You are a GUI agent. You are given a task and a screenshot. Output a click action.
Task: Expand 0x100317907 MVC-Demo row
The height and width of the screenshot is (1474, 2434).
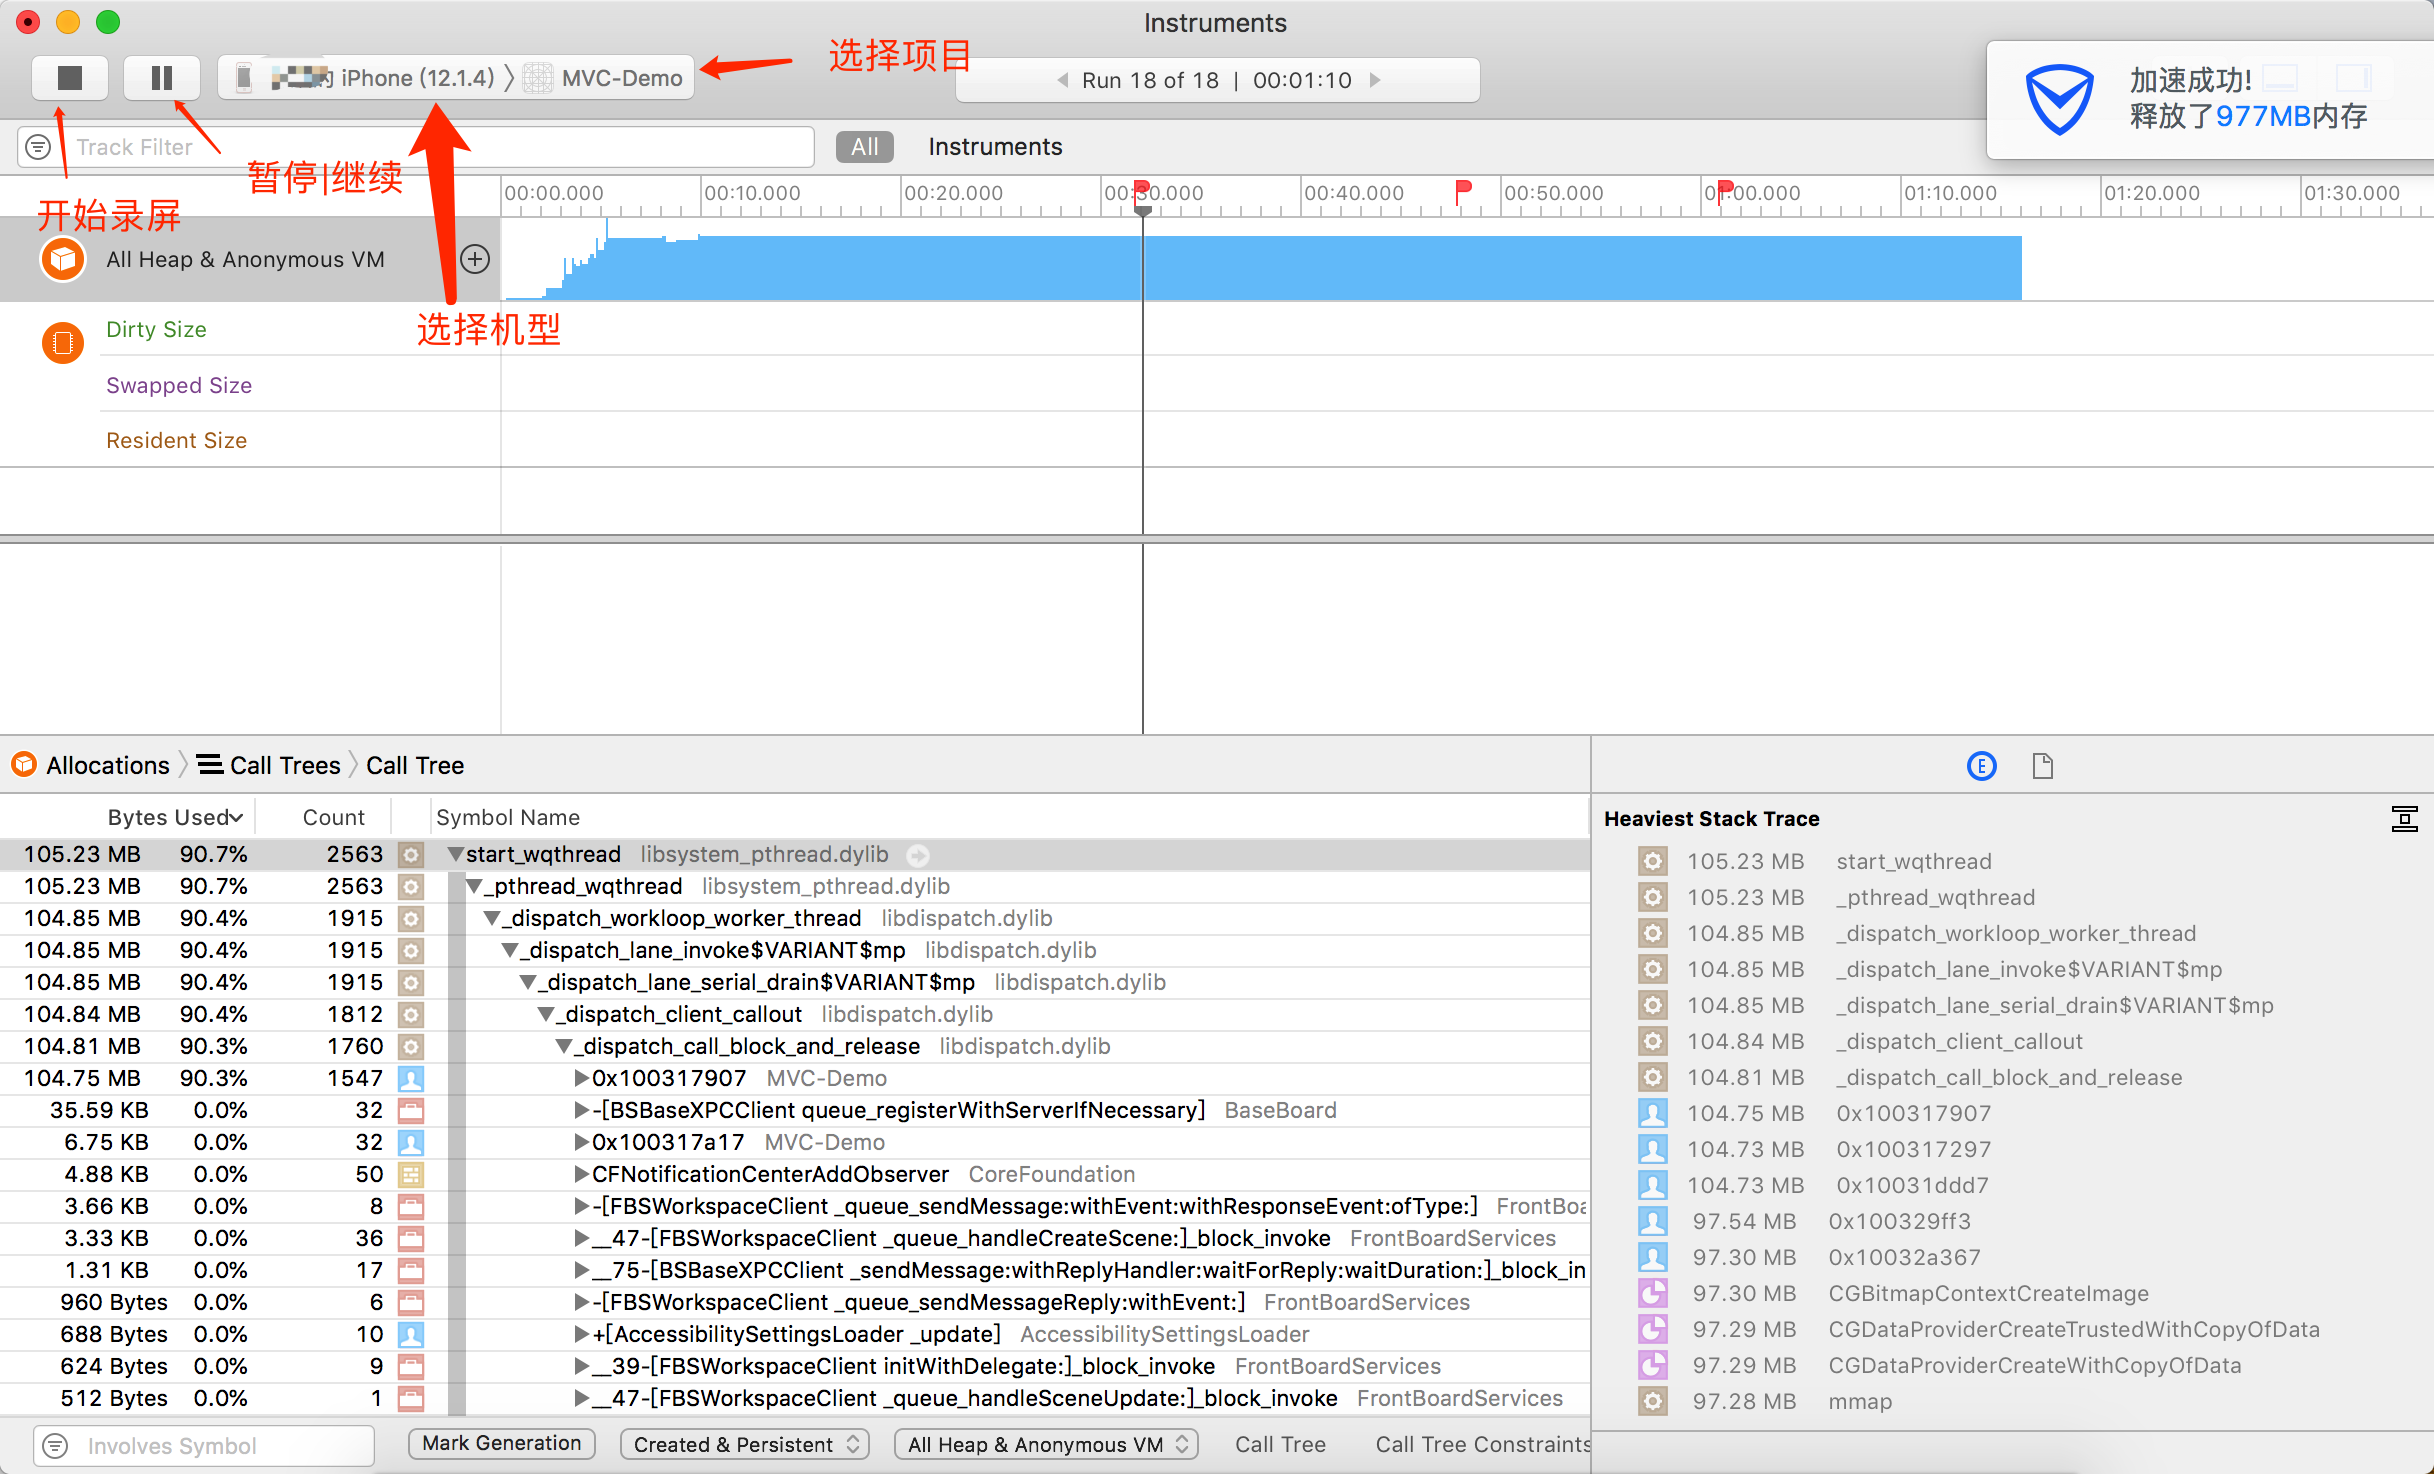581,1079
